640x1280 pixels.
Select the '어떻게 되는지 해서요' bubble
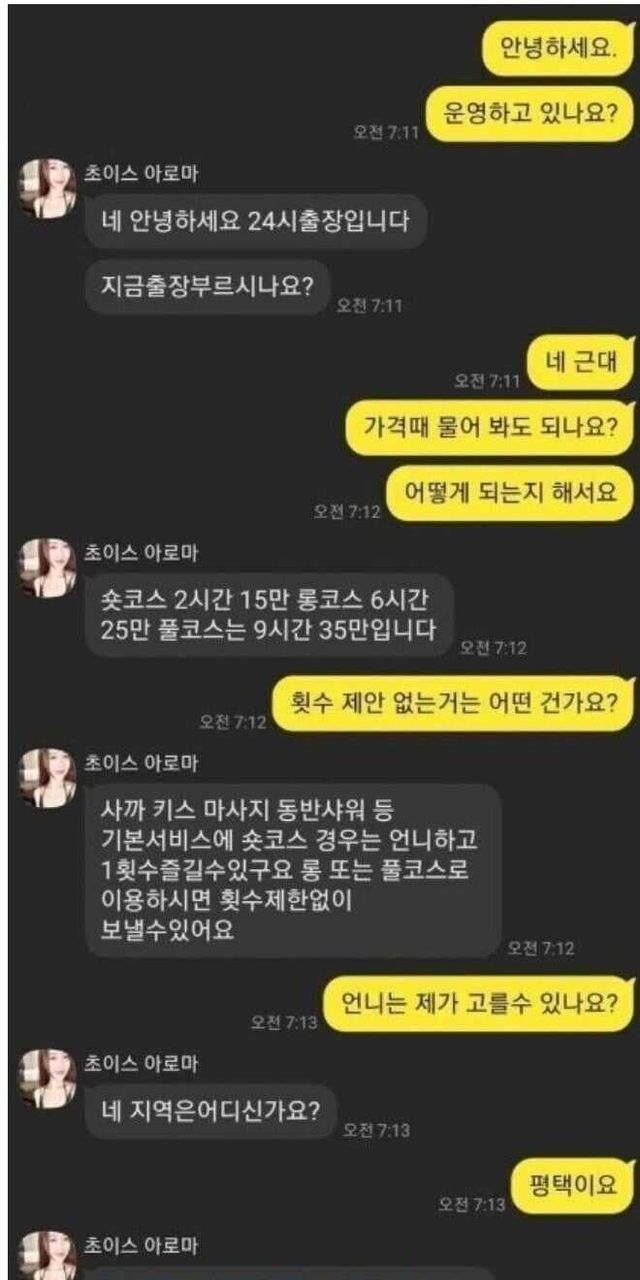tap(511, 493)
